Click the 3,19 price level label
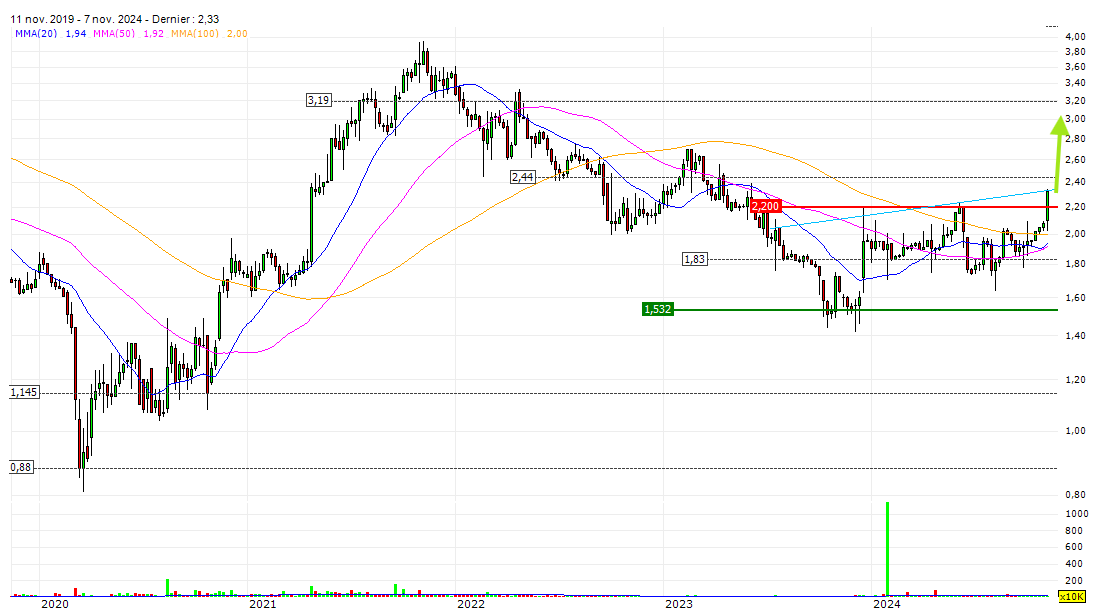Viewport: 1097px width, 613px height. point(318,100)
